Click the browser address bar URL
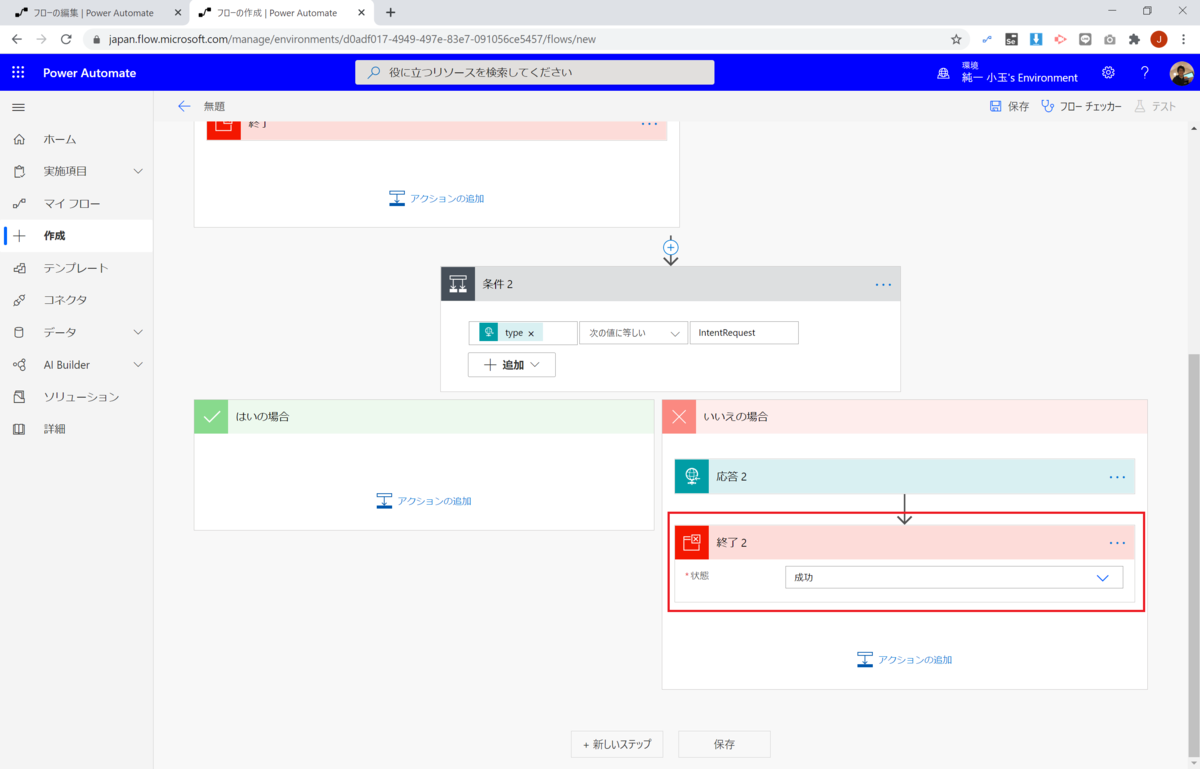The image size is (1200, 769). click(x=352, y=39)
